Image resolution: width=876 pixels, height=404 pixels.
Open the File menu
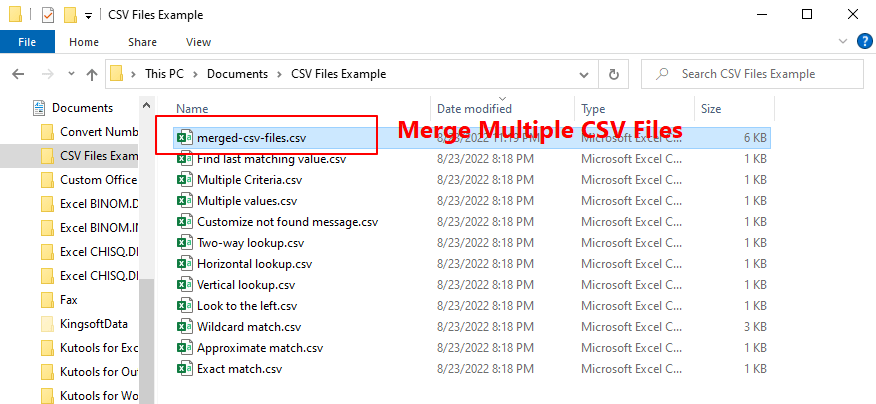28,42
